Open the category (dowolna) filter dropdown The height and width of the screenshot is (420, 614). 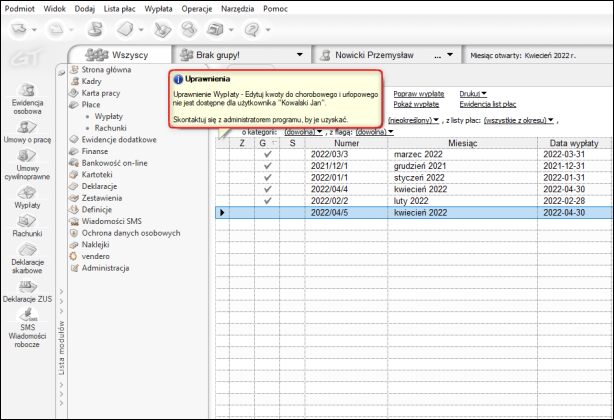click(303, 132)
